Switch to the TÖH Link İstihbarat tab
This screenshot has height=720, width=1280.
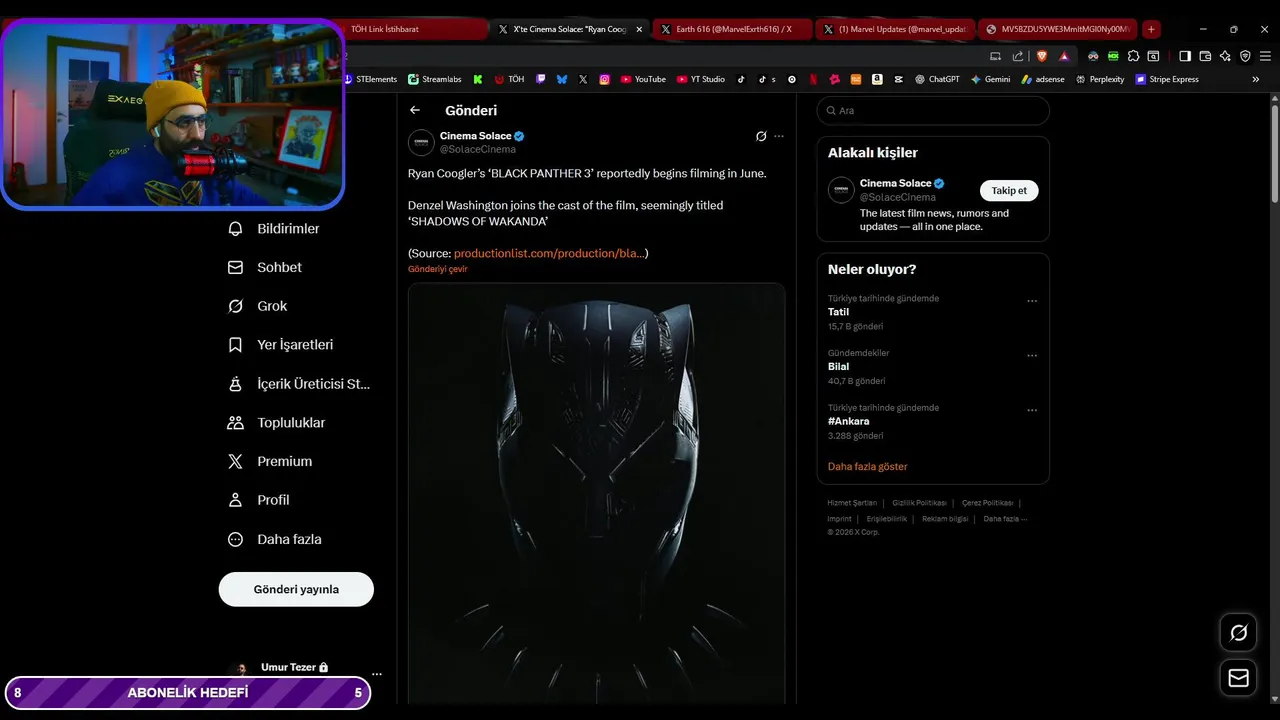415,29
